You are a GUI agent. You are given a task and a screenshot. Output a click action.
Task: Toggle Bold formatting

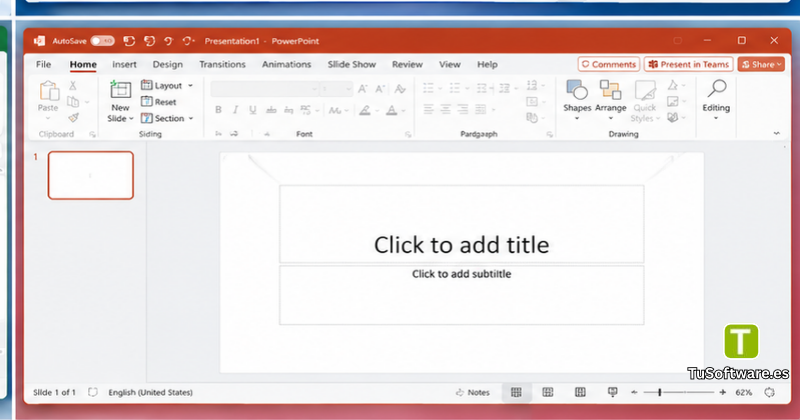tap(218, 110)
